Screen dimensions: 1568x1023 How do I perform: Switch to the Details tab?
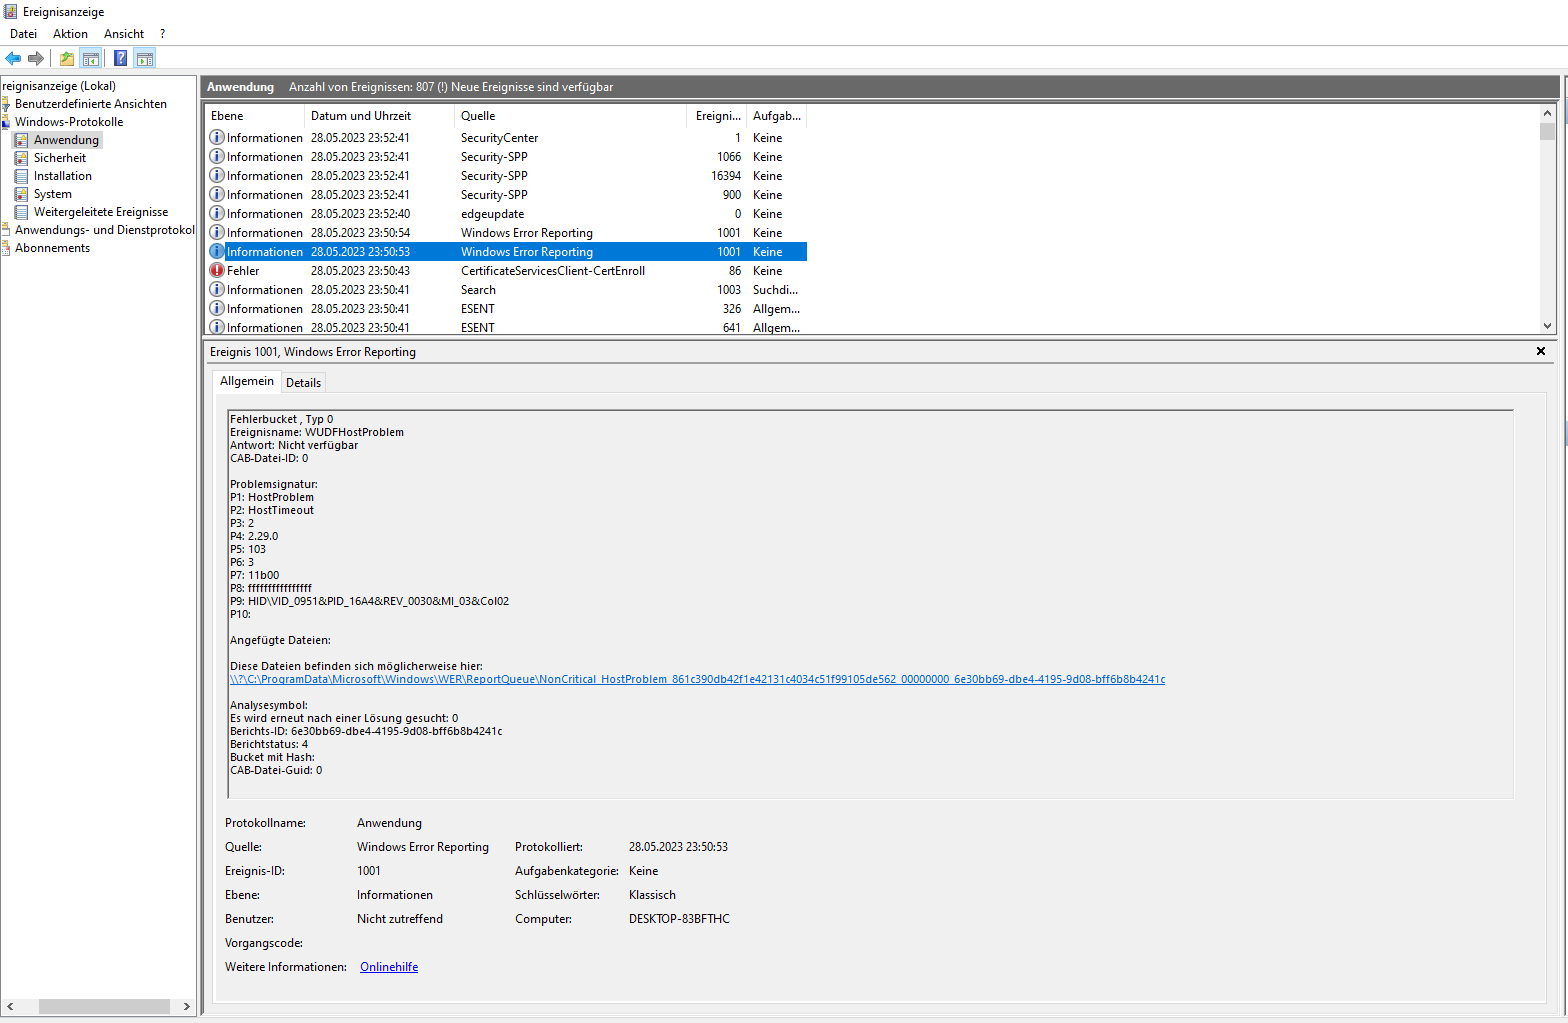tap(303, 383)
